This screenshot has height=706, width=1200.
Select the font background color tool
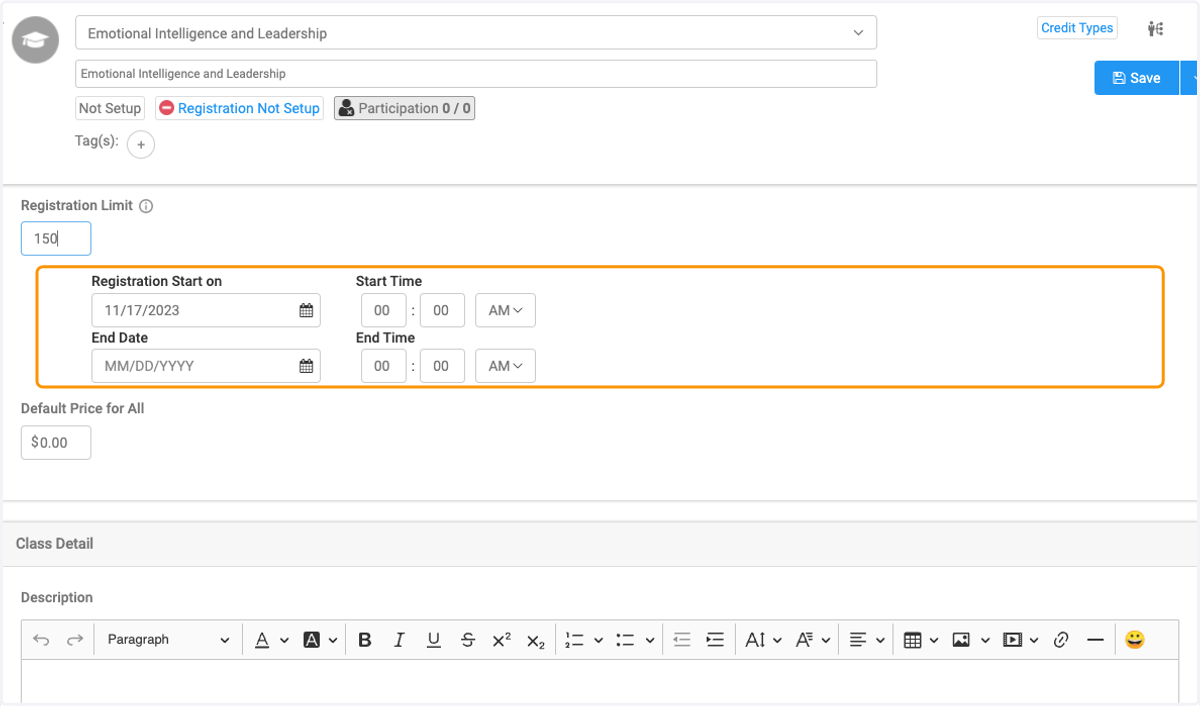tap(312, 640)
